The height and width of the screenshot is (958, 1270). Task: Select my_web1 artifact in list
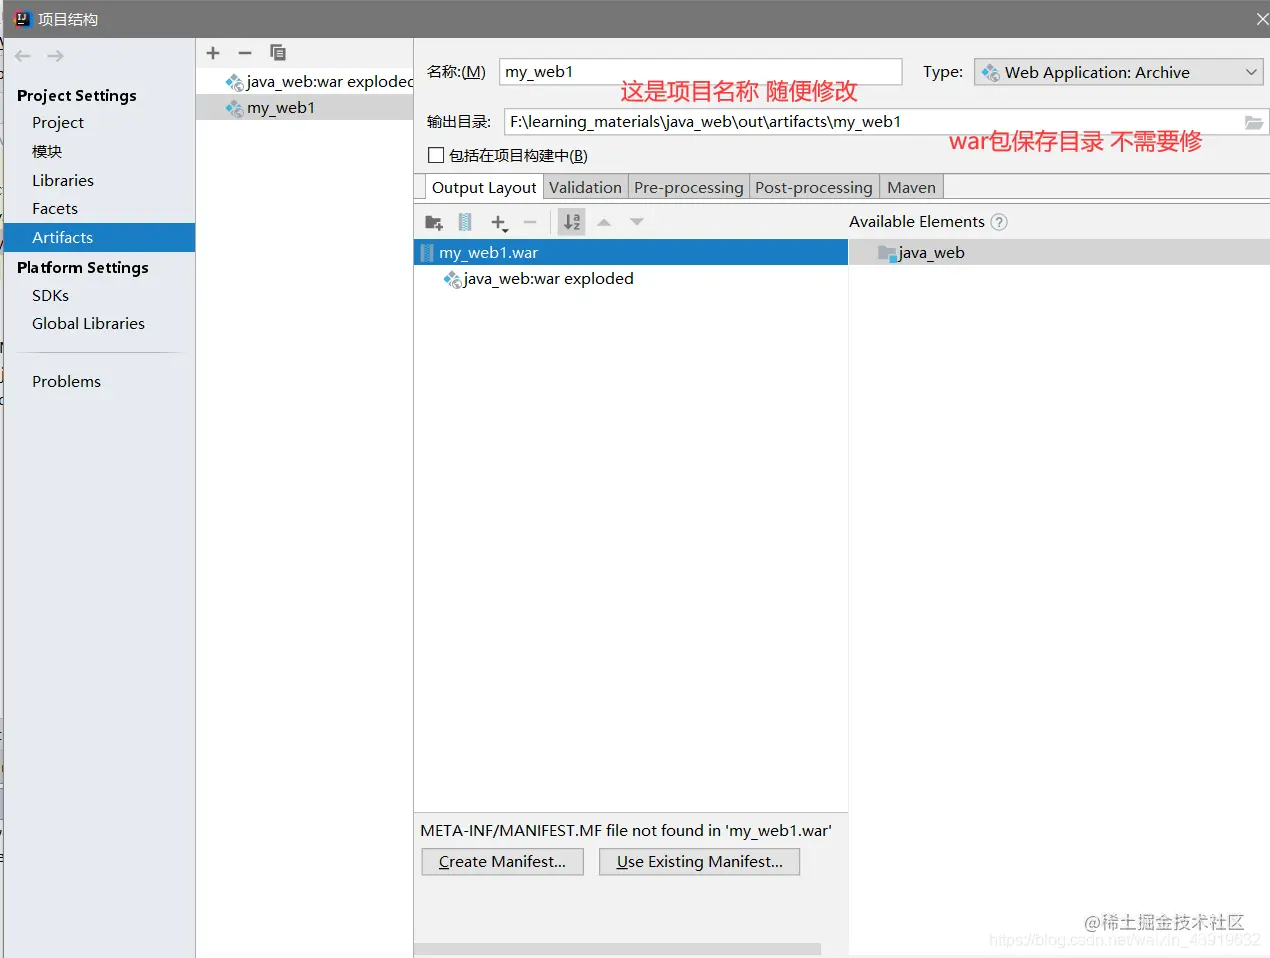[305, 108]
